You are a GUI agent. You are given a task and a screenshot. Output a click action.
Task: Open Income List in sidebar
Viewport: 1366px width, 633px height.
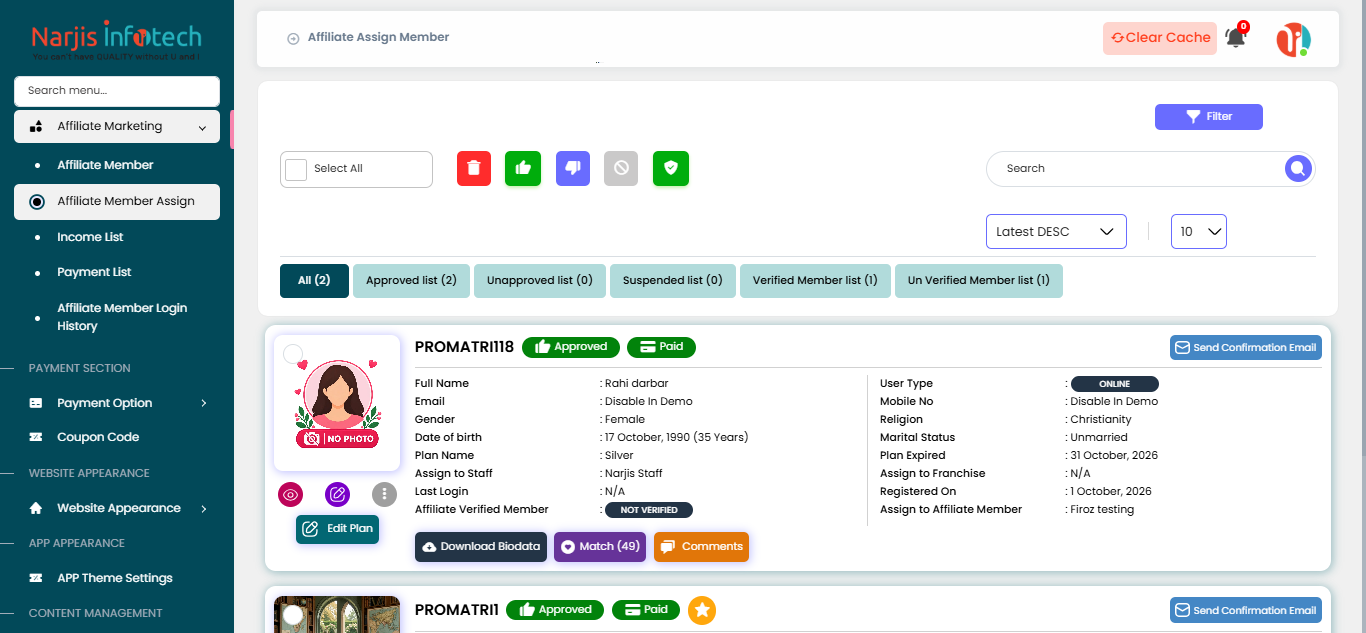[x=90, y=237]
